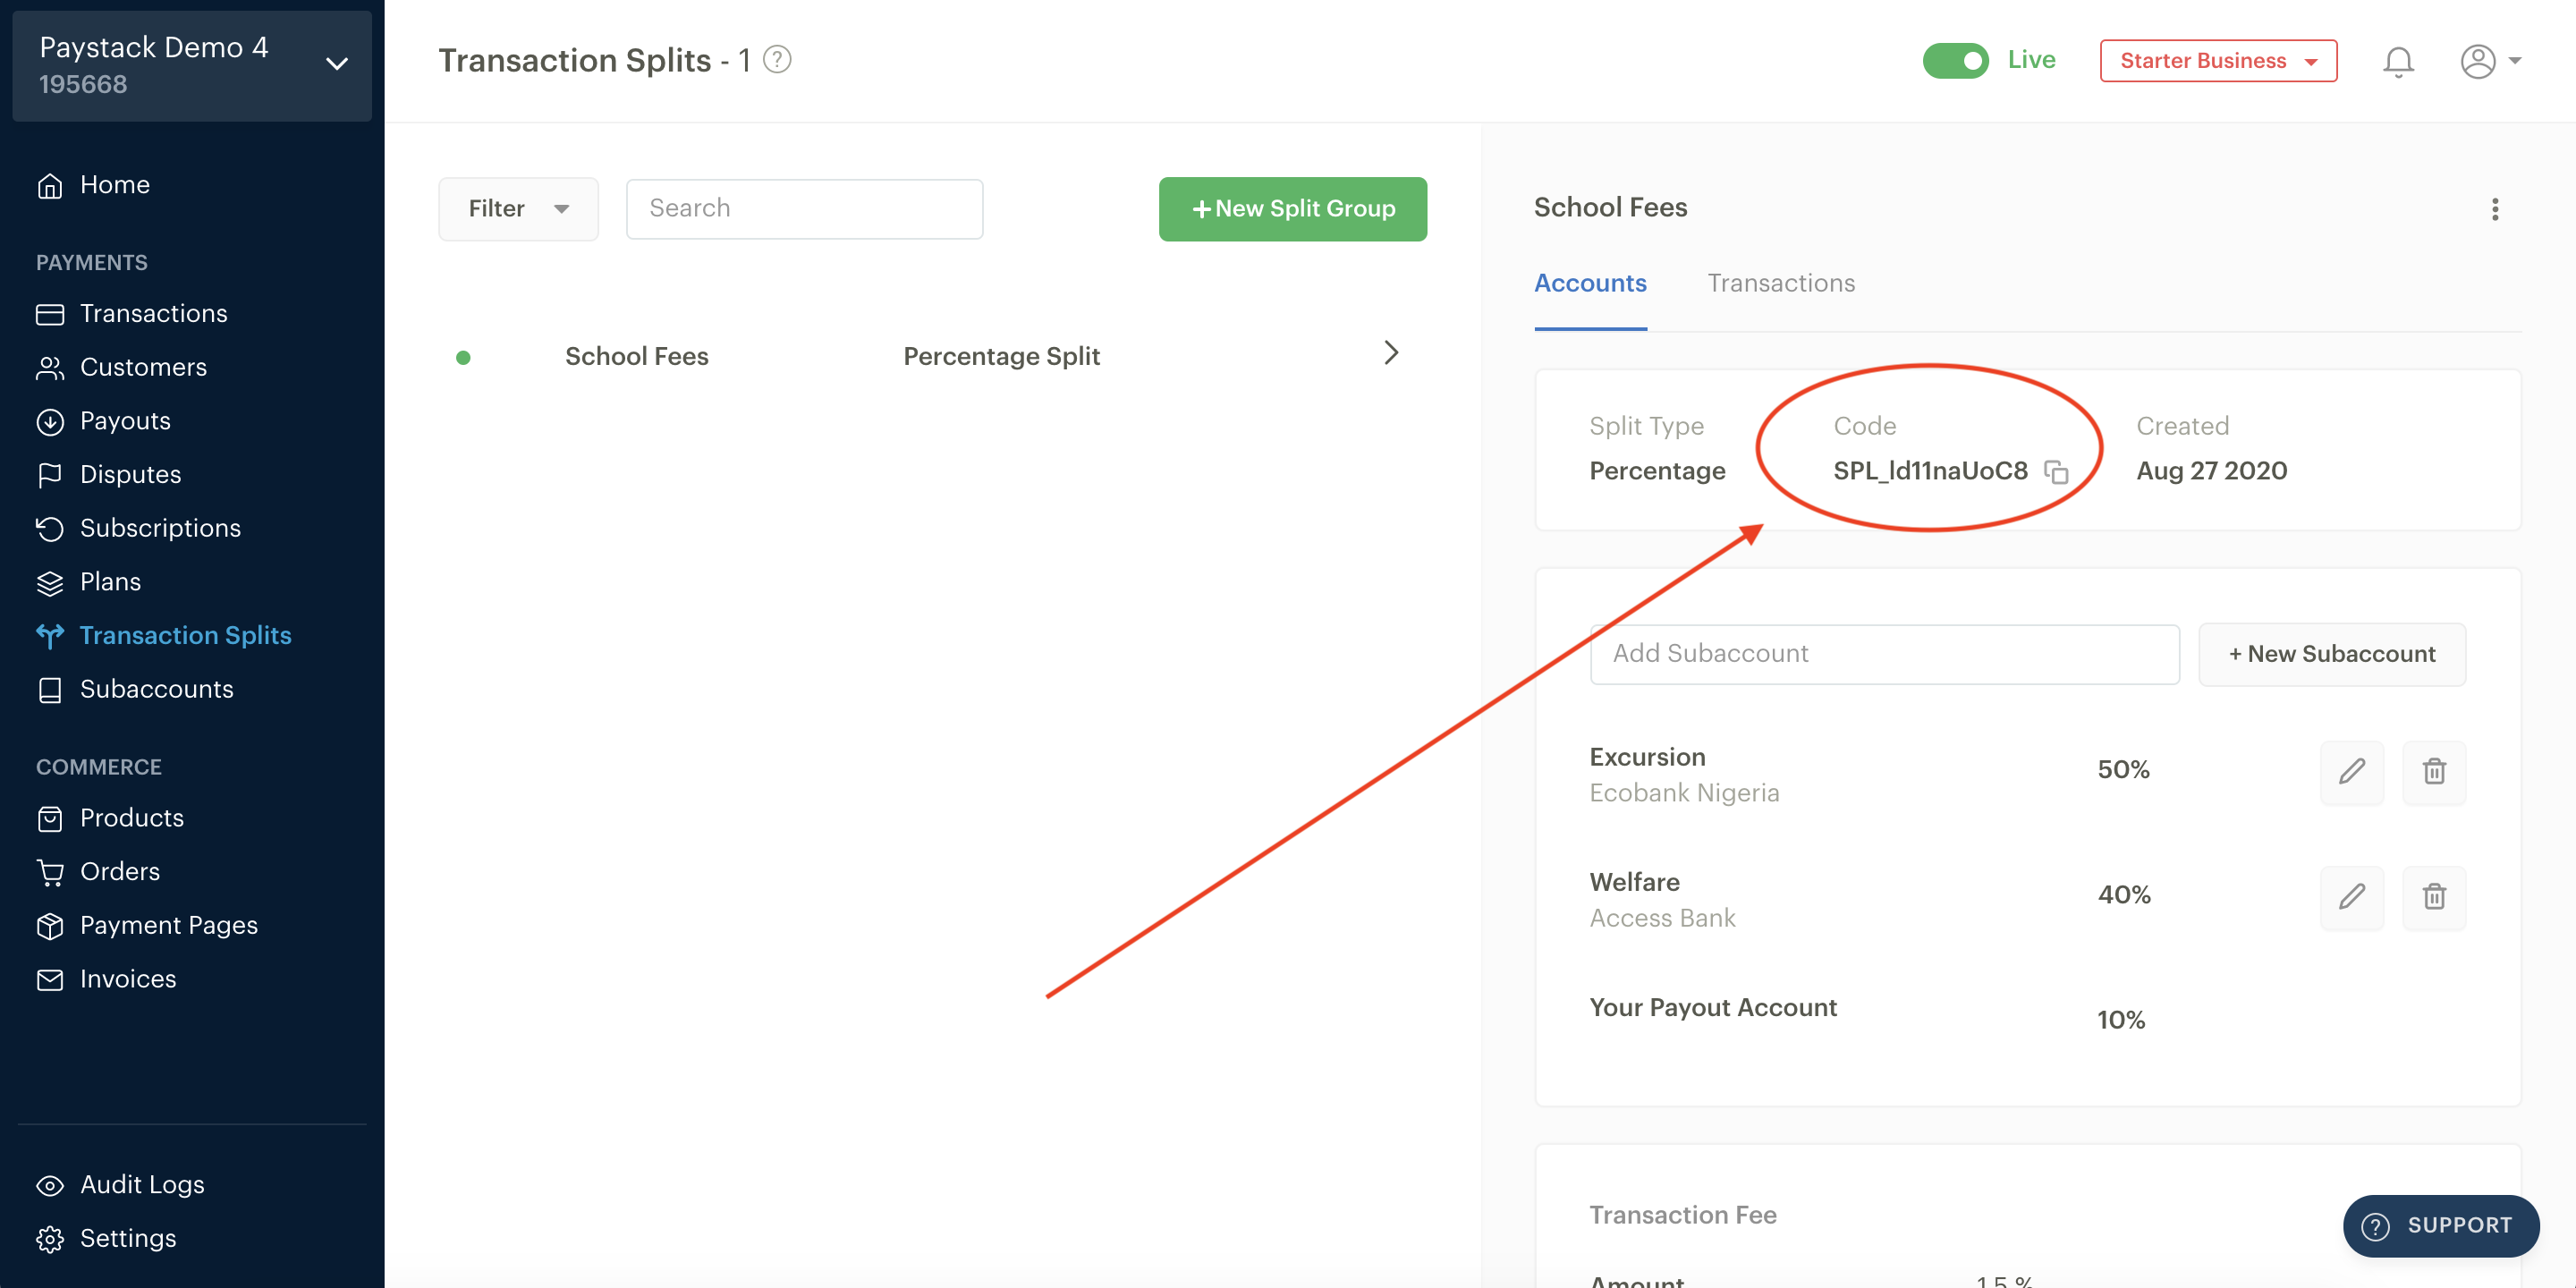The height and width of the screenshot is (1288, 2576).
Task: Open Payment Pages in the sidebar
Action: click(x=147, y=926)
